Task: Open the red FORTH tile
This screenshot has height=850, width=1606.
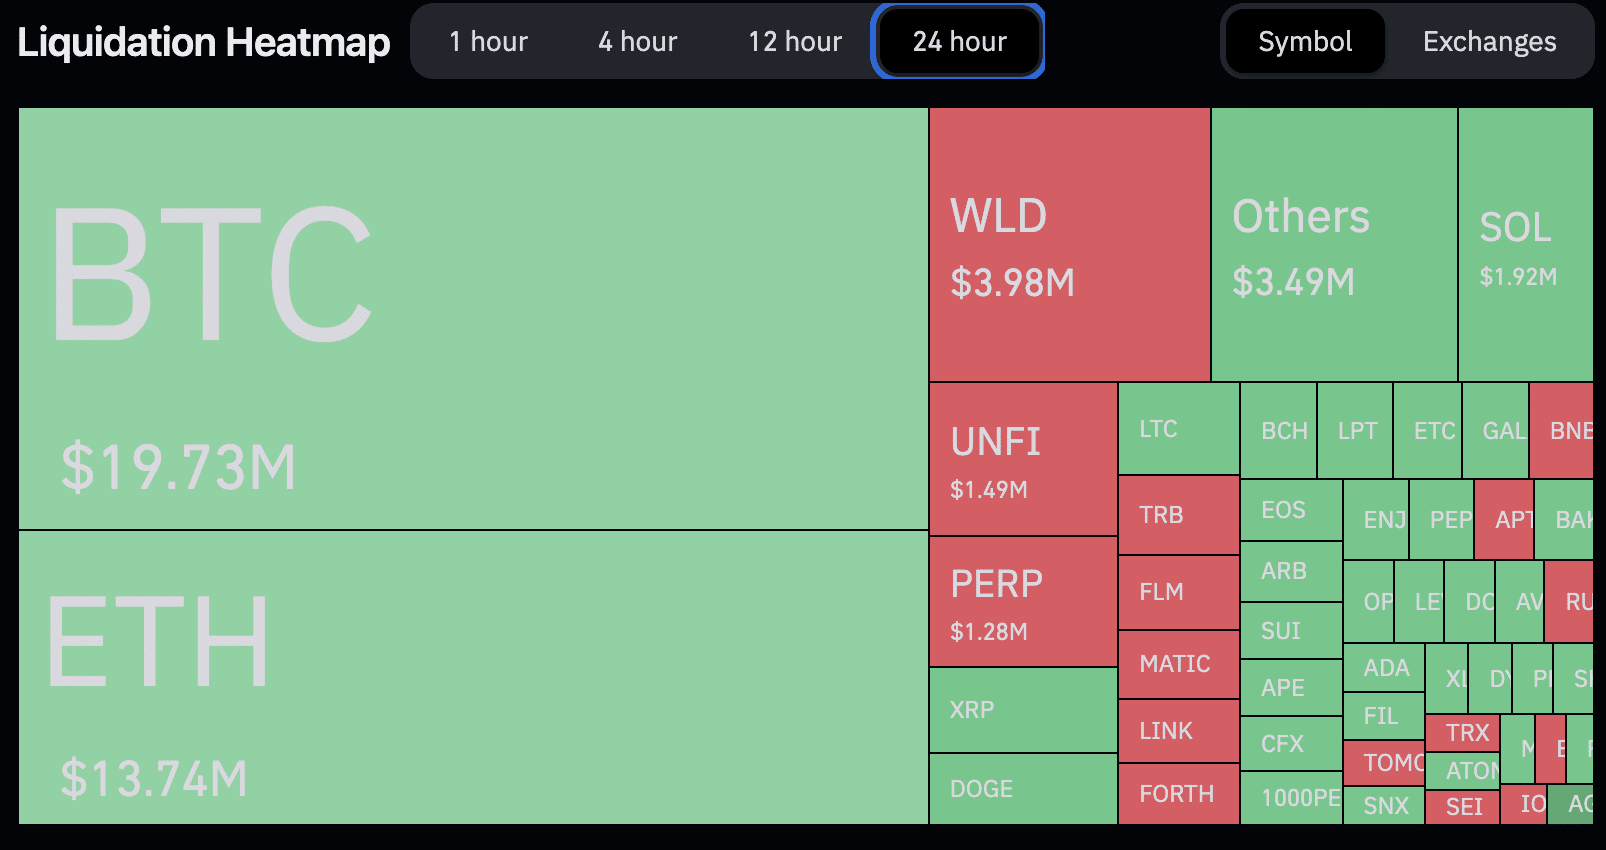Action: [x=1178, y=794]
